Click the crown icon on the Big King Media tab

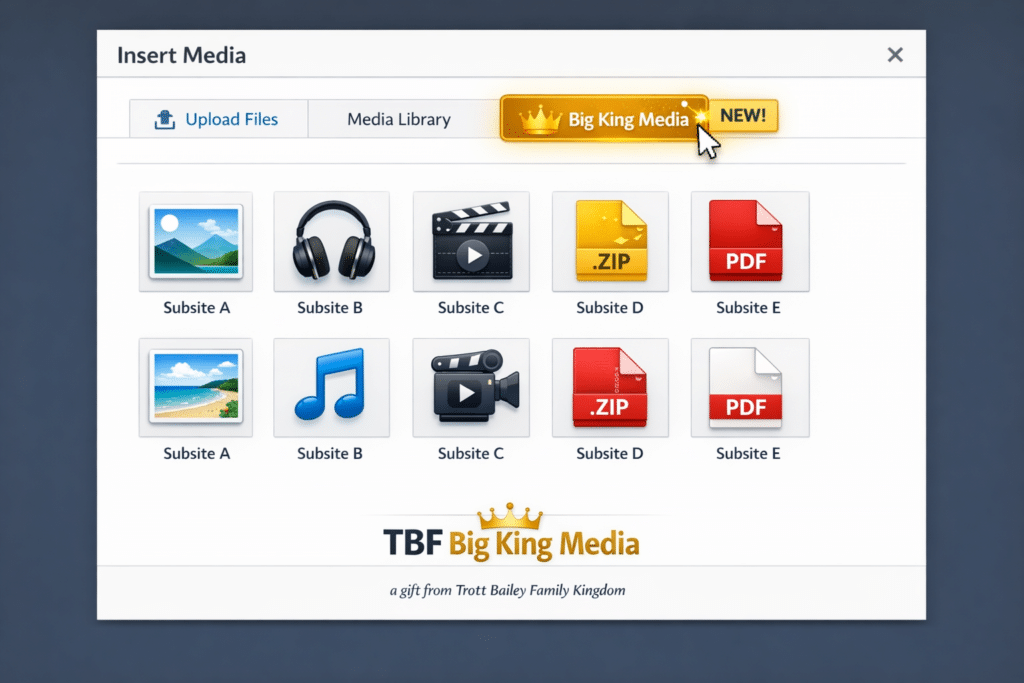tap(540, 119)
